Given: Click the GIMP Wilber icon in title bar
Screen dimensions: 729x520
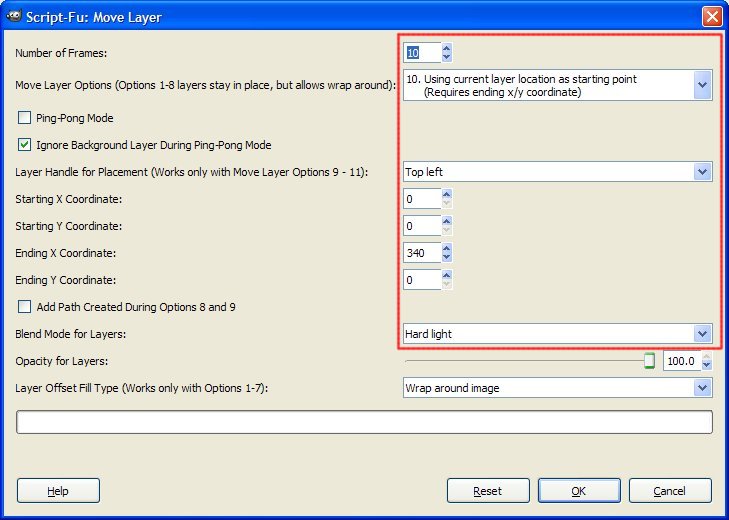Looking at the screenshot, I should click(x=13, y=16).
